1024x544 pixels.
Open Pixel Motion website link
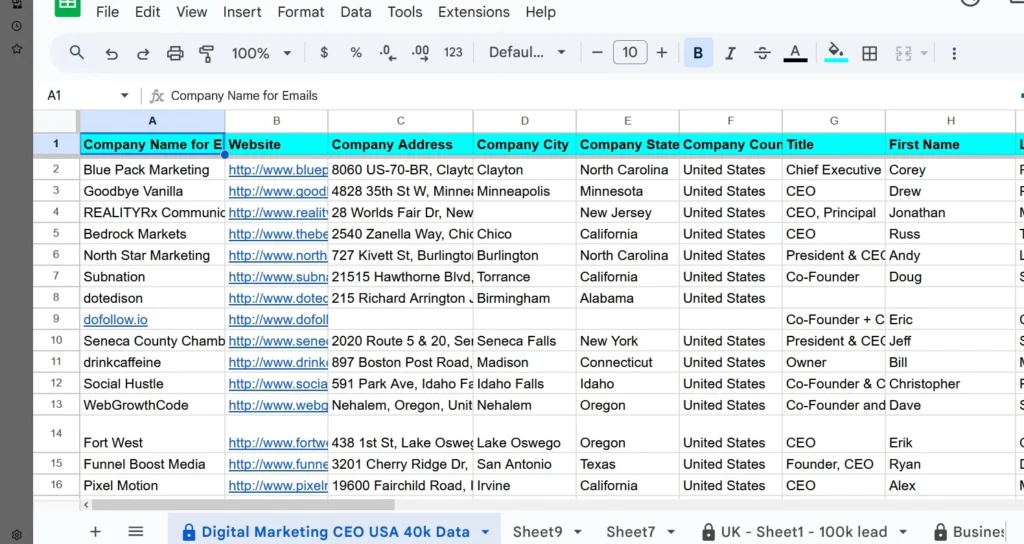278,486
